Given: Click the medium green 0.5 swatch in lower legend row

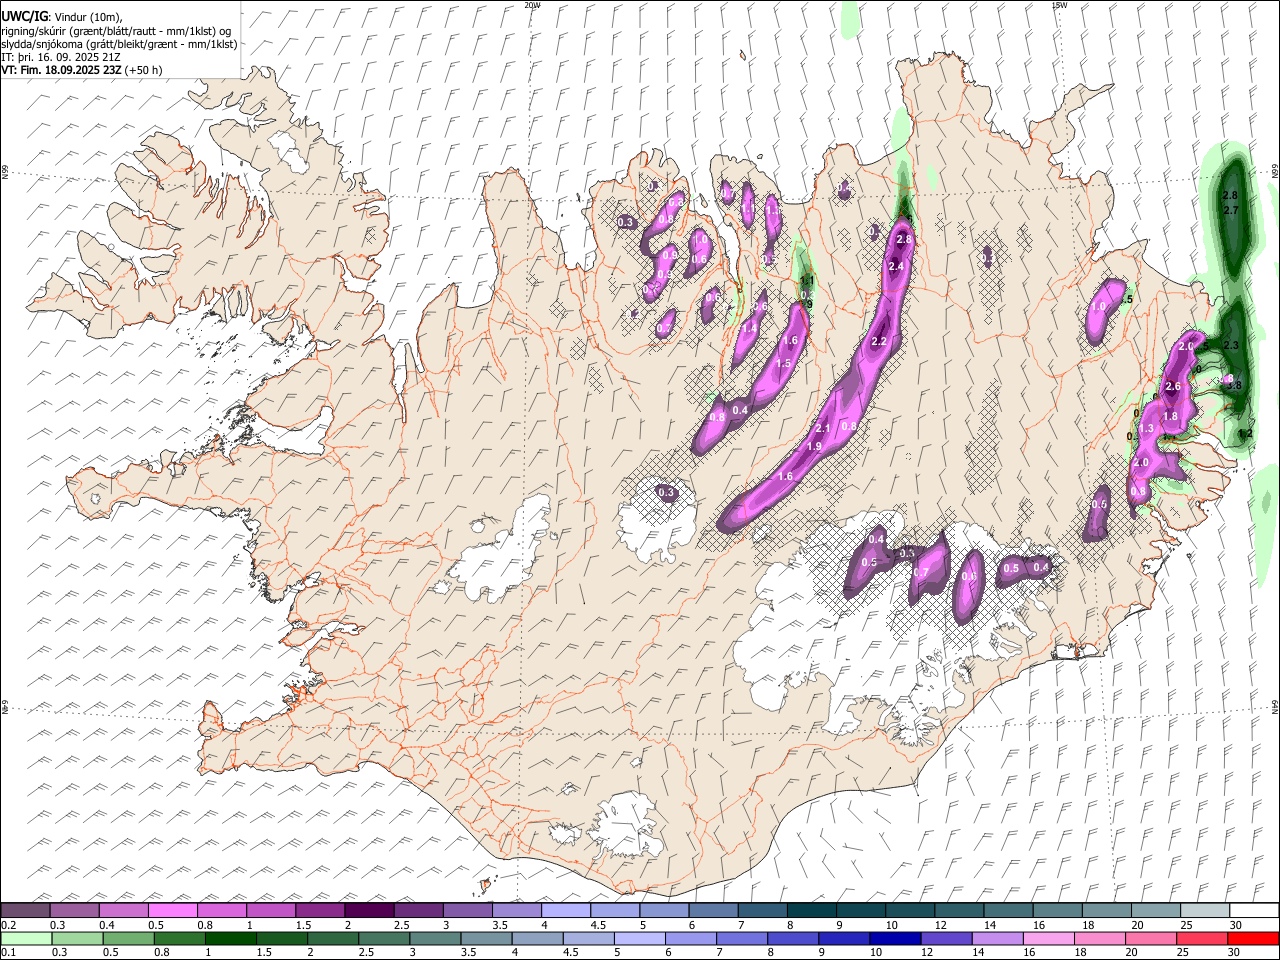Looking at the screenshot, I should tap(128, 938).
